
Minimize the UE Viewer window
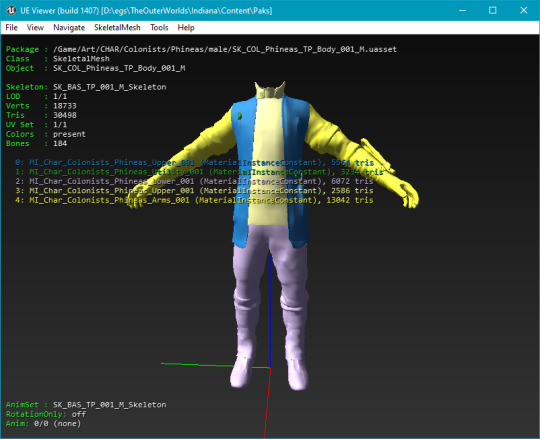pyautogui.click(x=463, y=10)
